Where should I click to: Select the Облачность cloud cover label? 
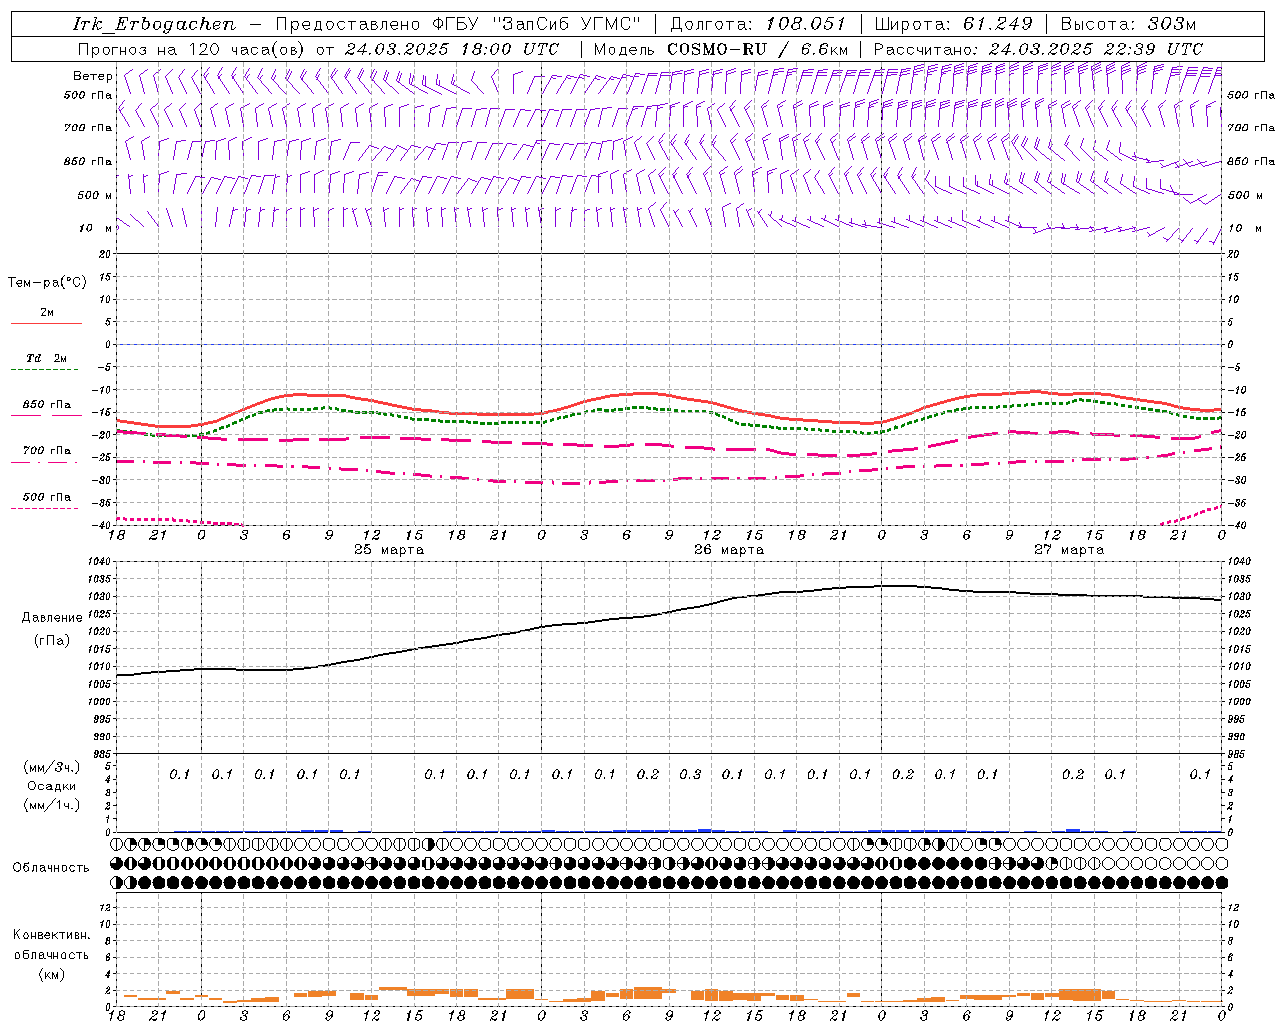pyautogui.click(x=51, y=868)
